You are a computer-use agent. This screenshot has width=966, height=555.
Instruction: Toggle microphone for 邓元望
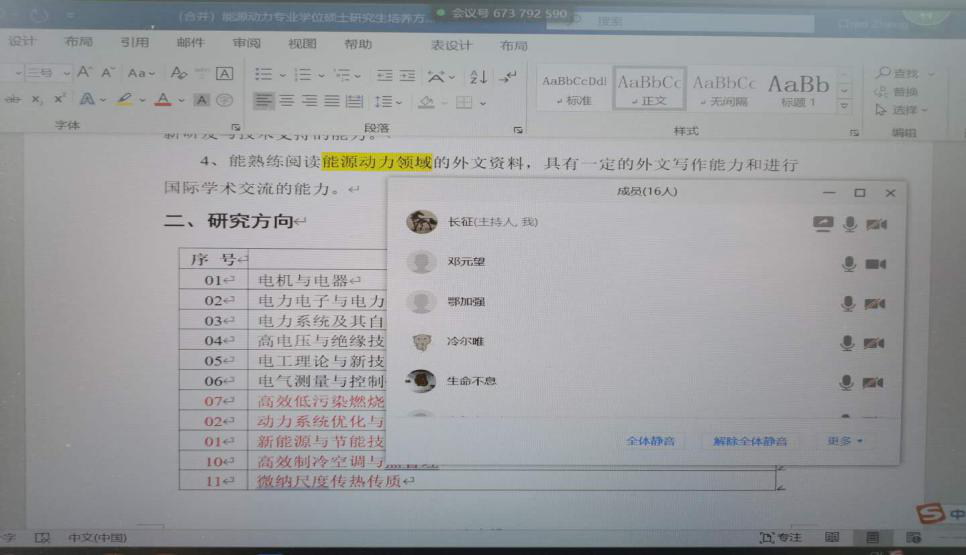849,264
